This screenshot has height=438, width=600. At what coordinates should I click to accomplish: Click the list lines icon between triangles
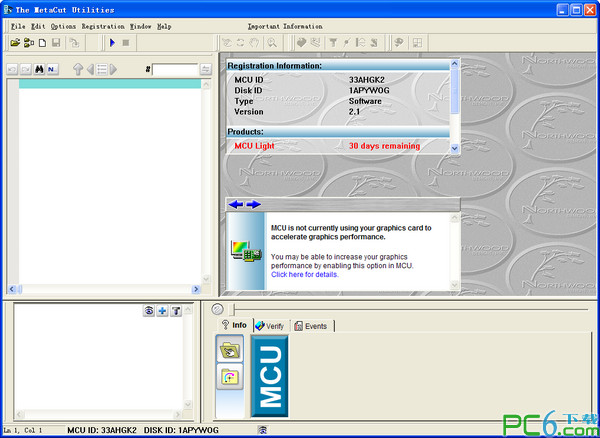pos(102,69)
